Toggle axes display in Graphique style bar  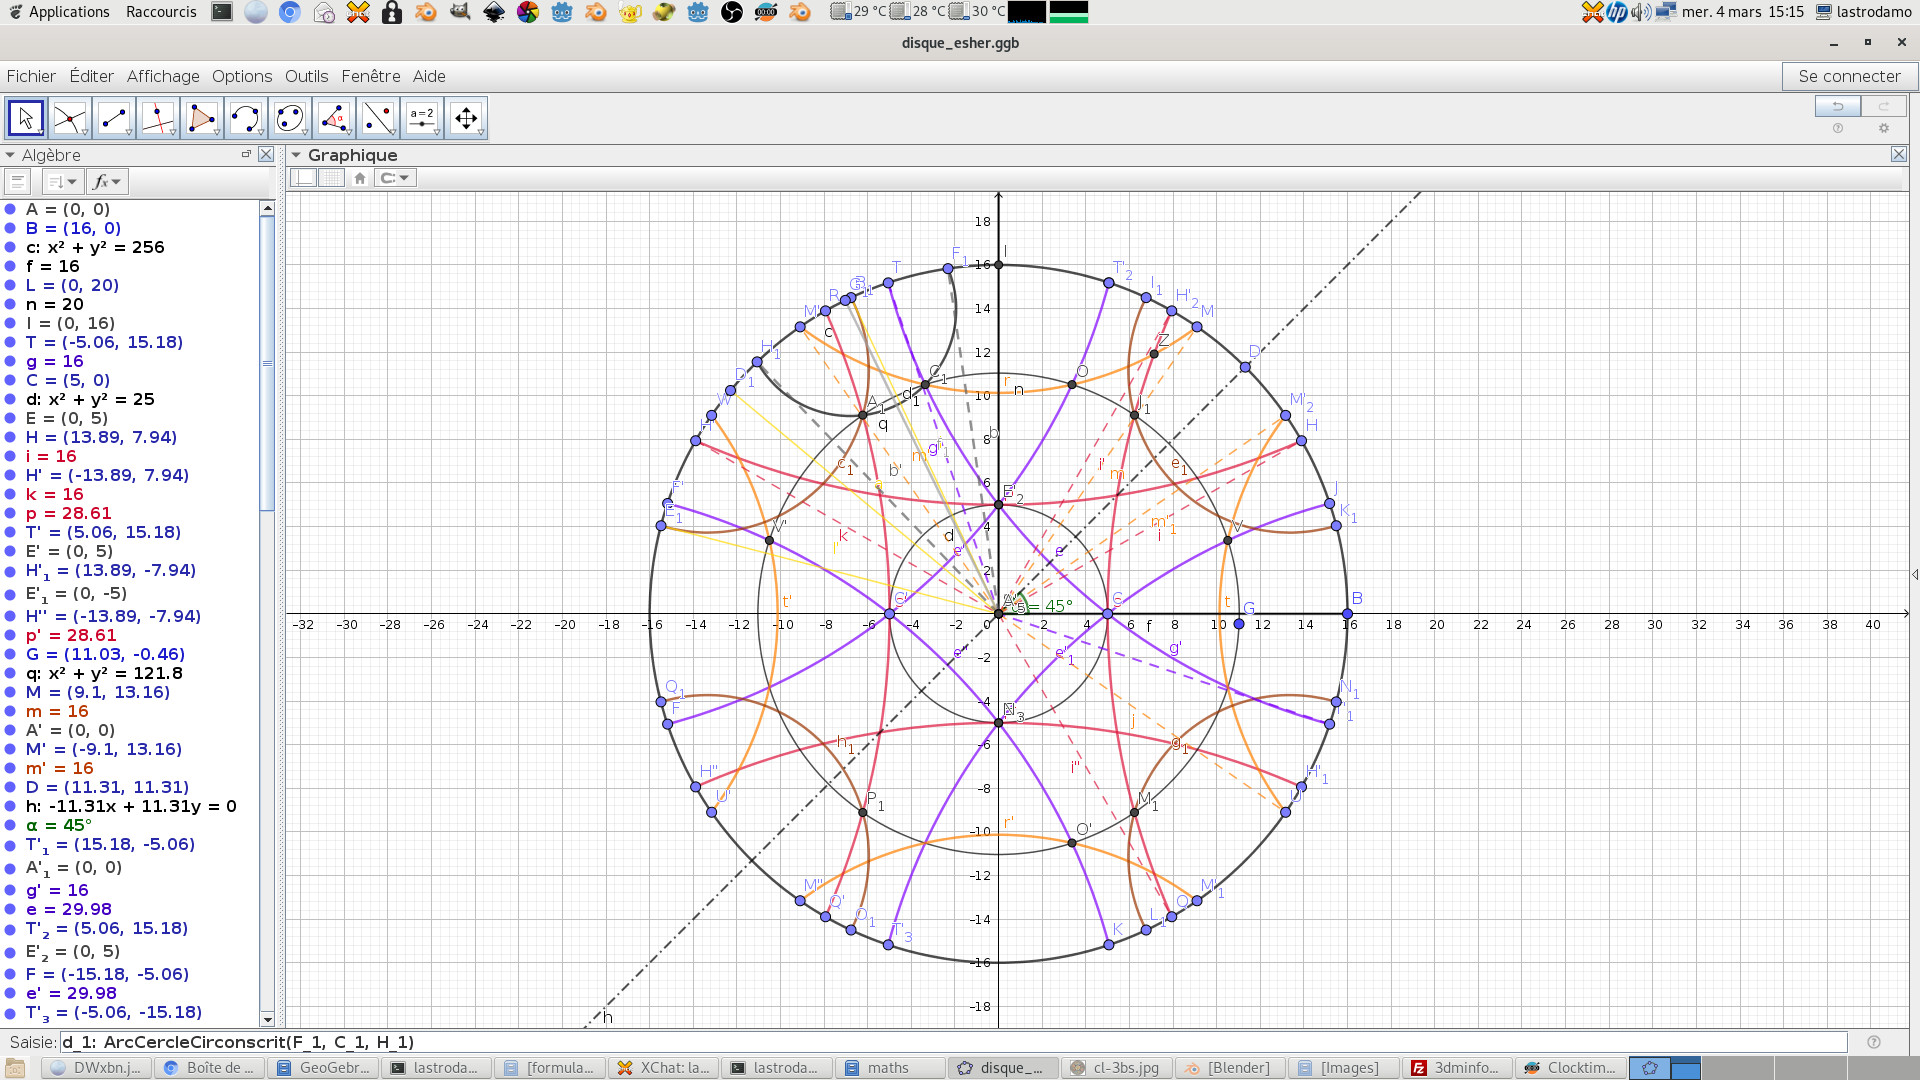click(x=304, y=178)
